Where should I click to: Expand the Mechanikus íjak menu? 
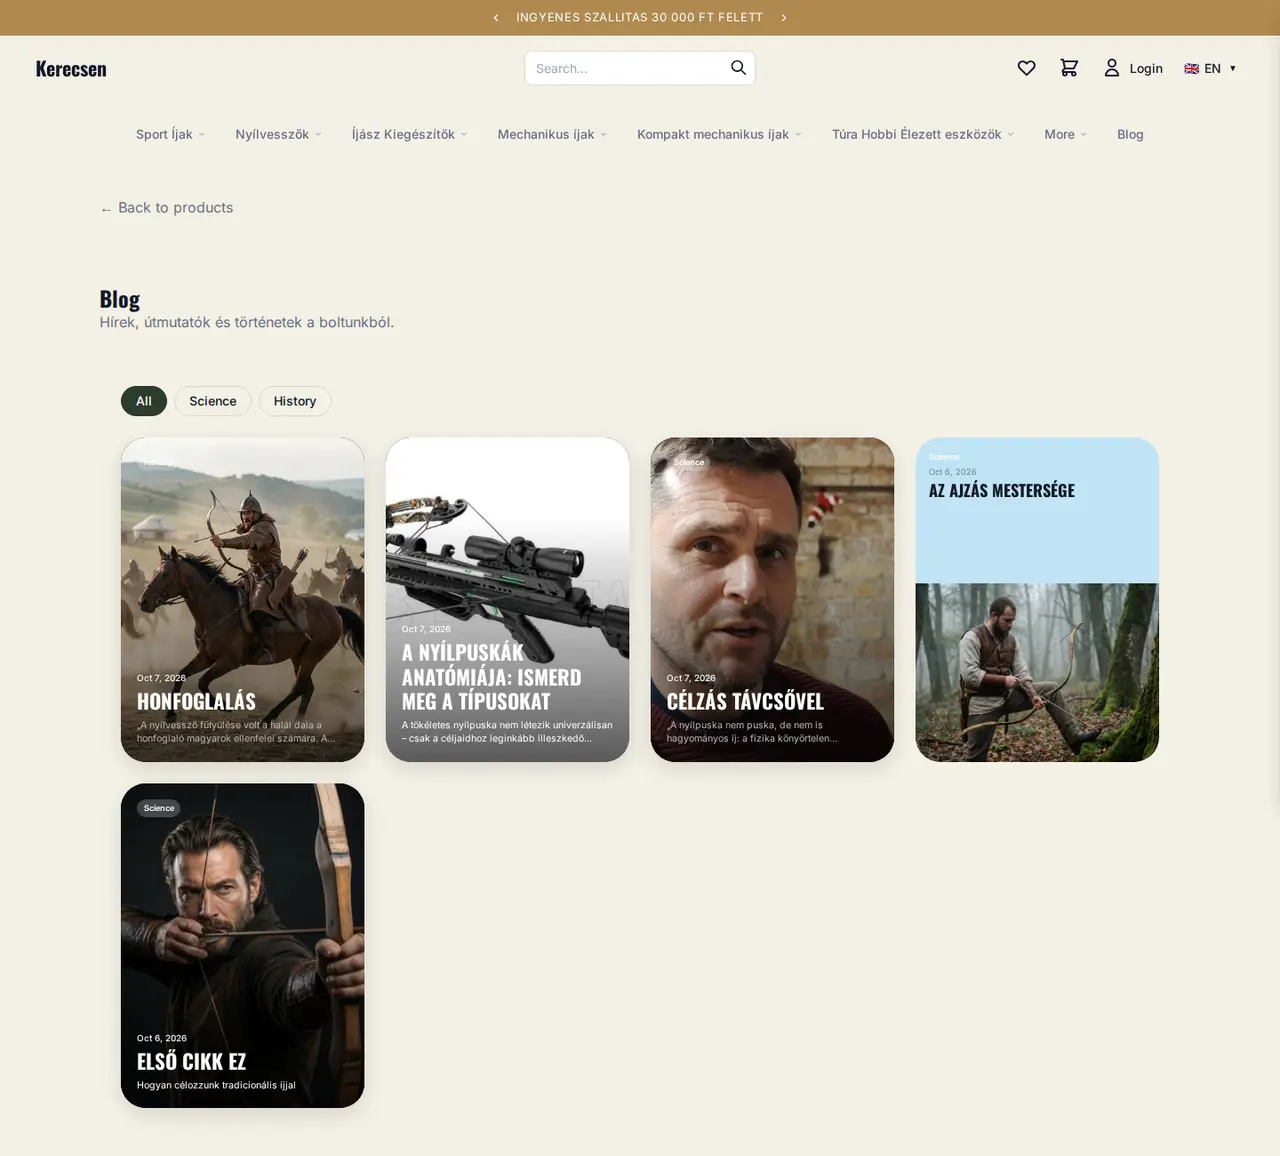point(552,134)
